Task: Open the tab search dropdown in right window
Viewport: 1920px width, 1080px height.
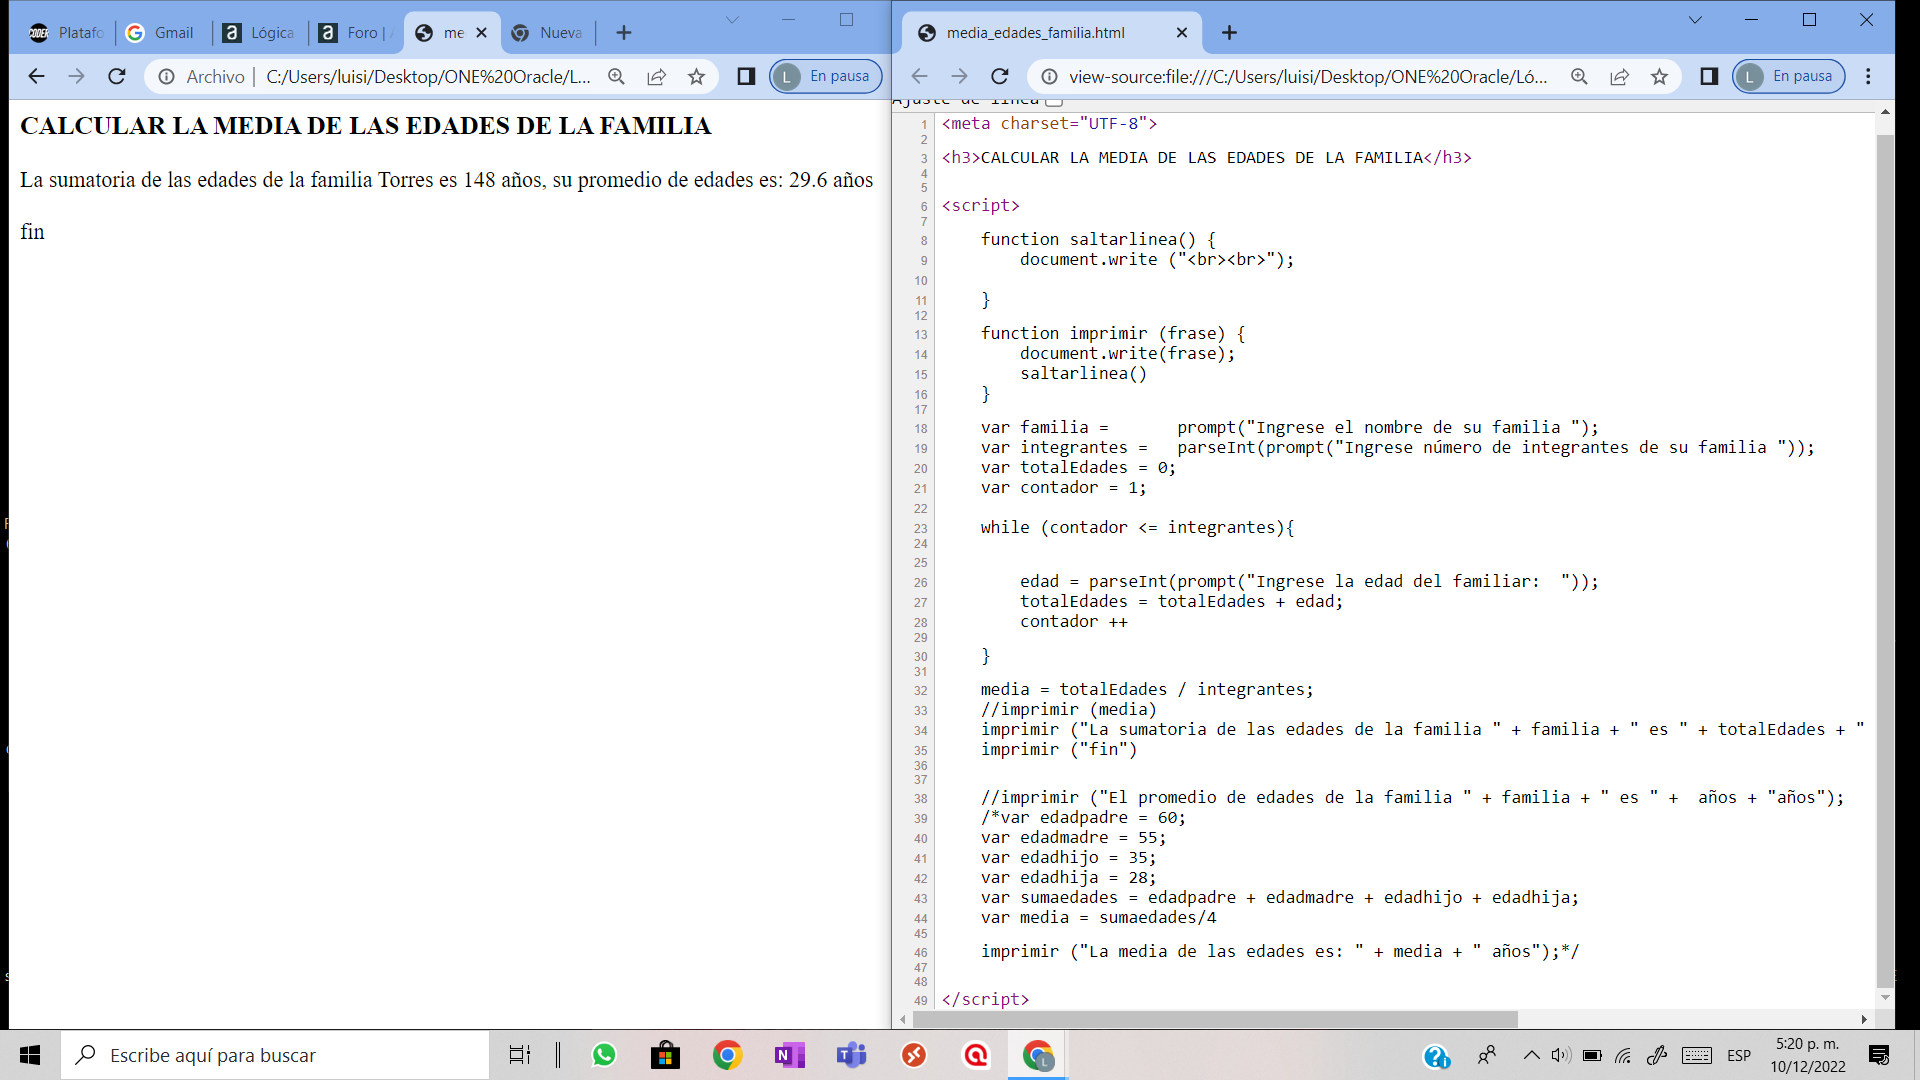Action: (1695, 20)
